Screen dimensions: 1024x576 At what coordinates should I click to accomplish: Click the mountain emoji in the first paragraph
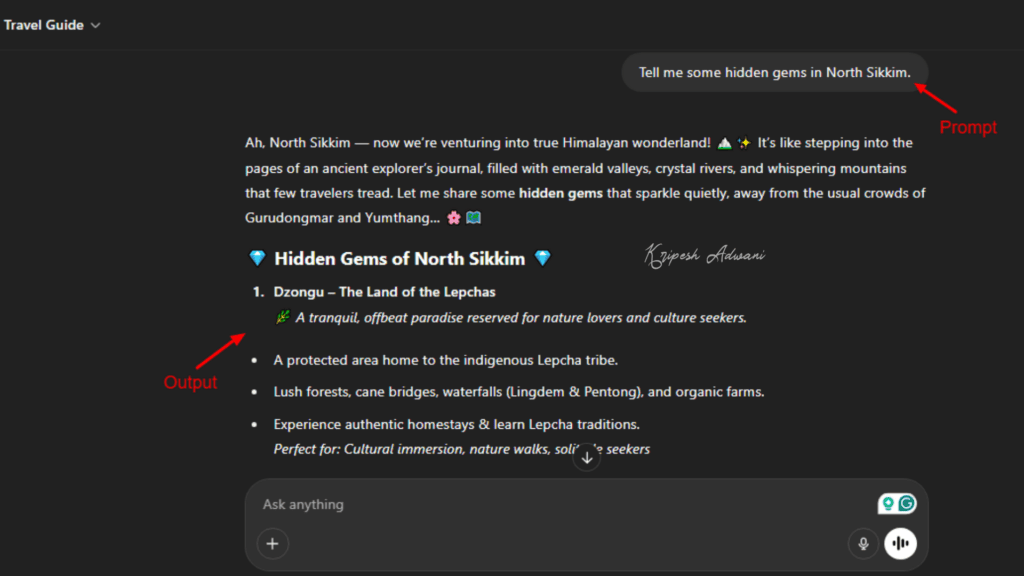click(x=723, y=142)
